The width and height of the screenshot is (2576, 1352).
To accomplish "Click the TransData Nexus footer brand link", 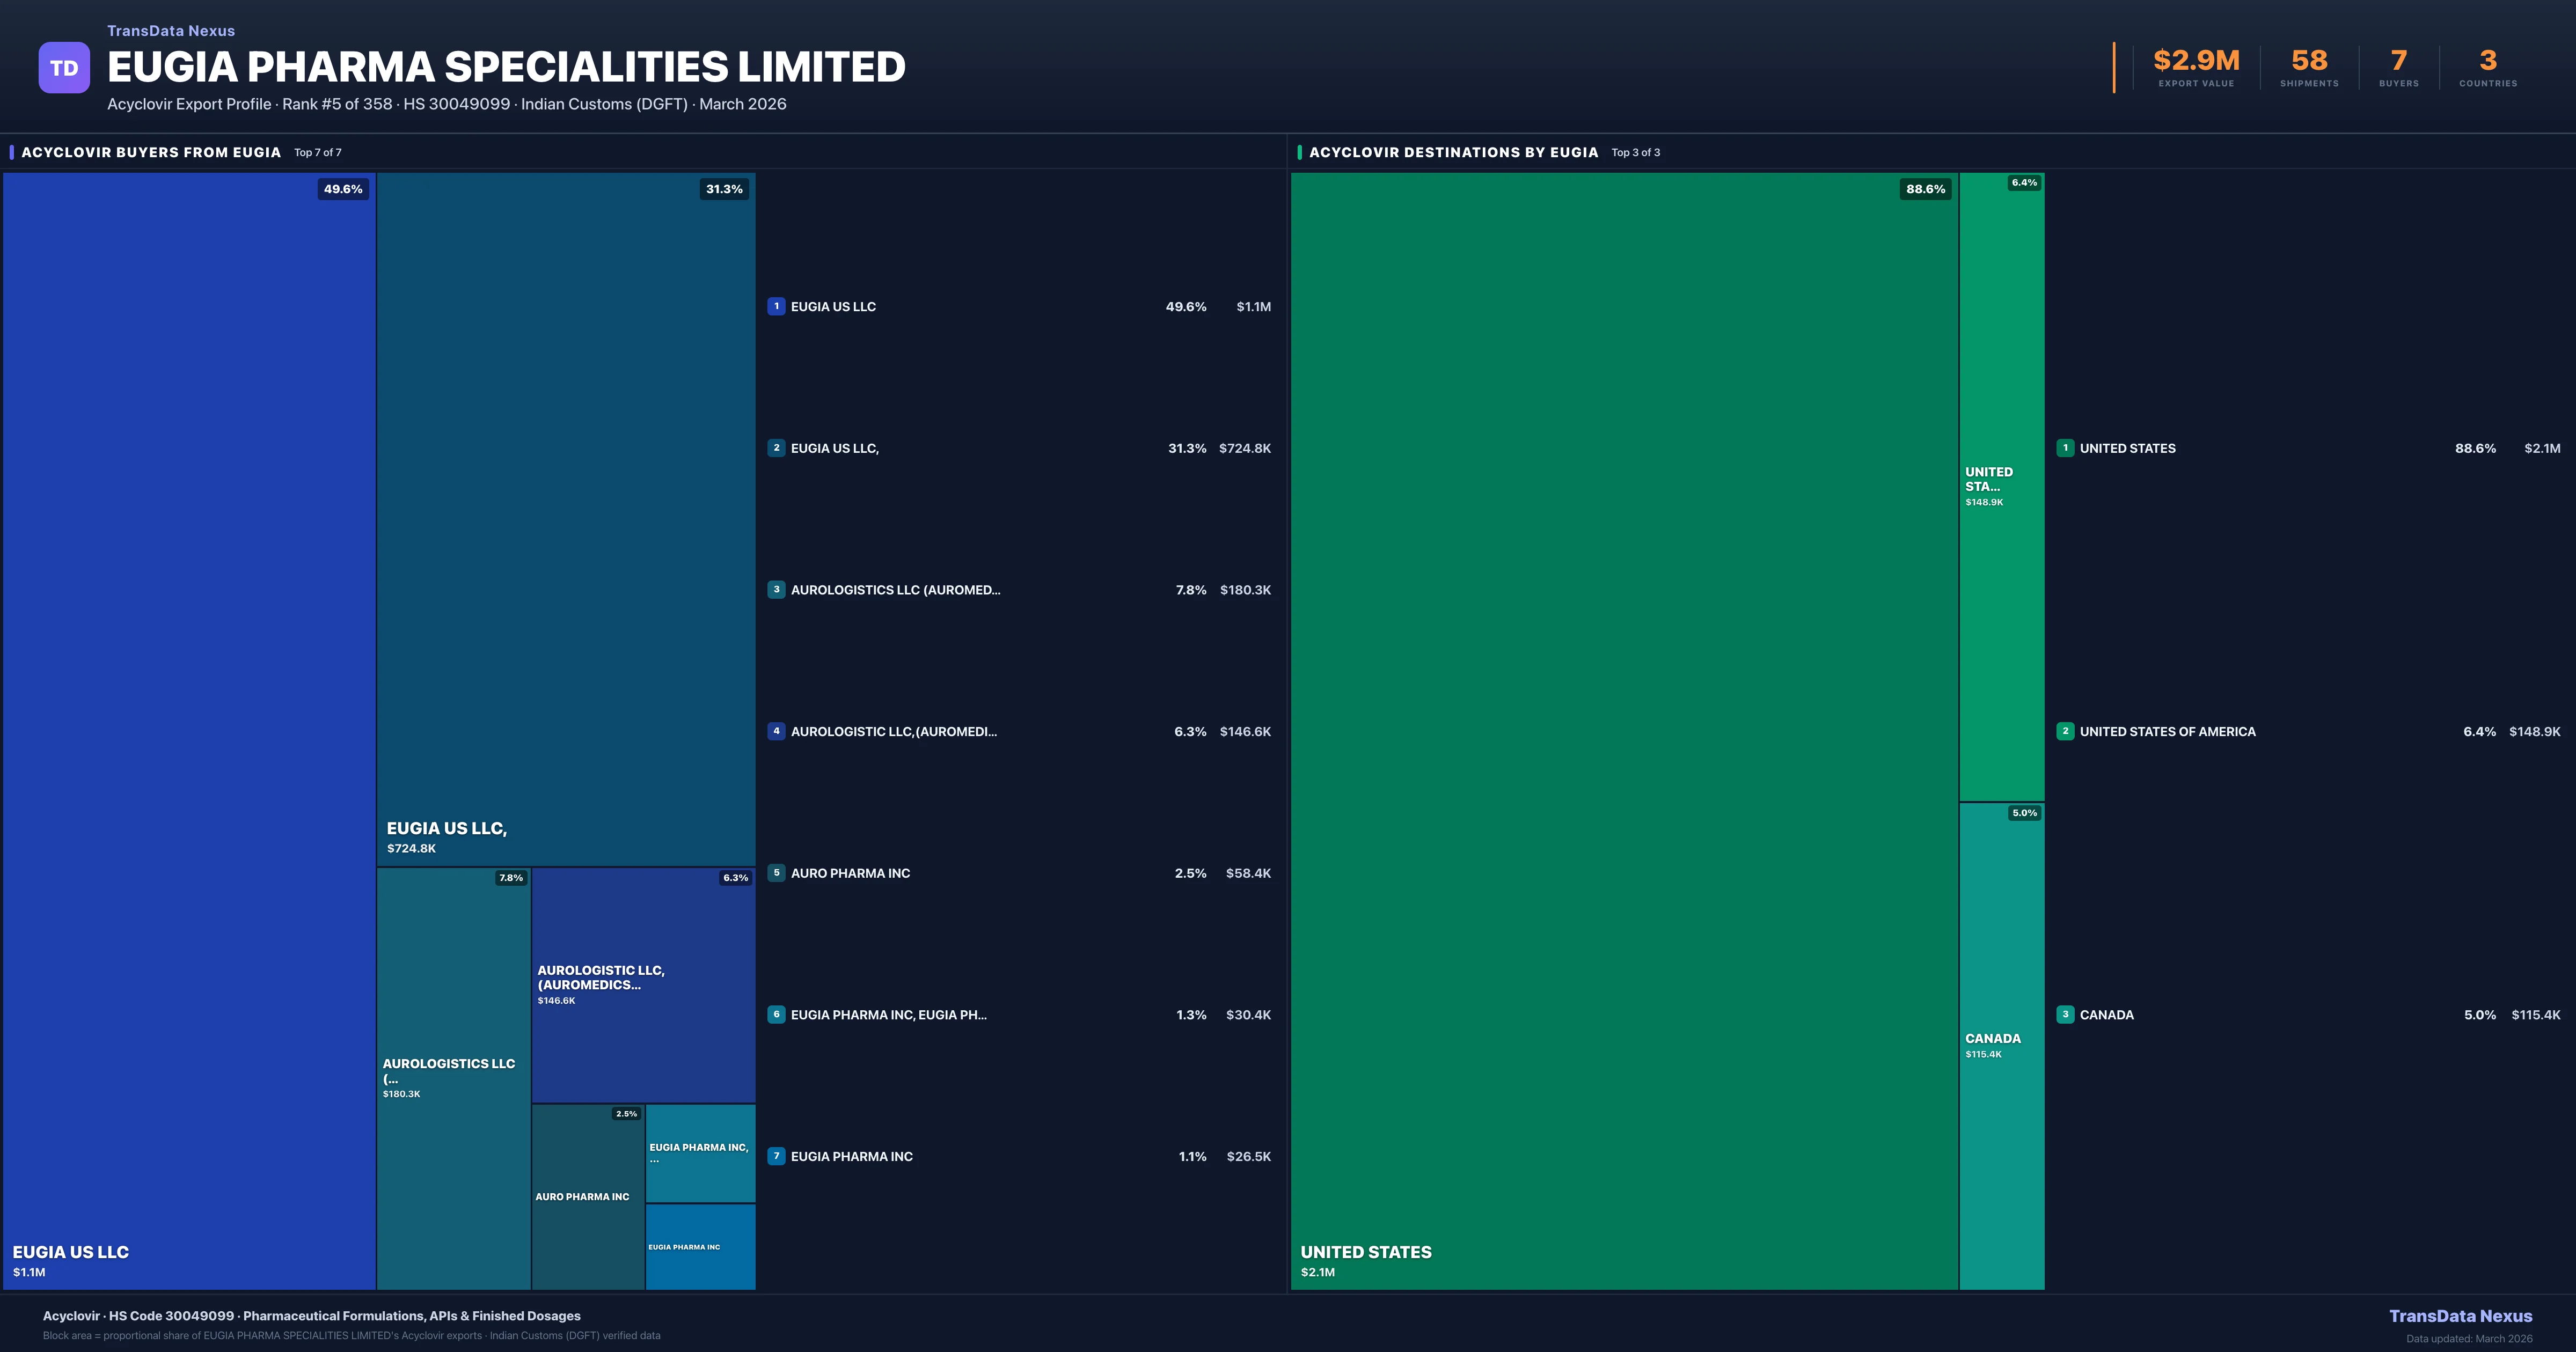I will 2460,1315.
